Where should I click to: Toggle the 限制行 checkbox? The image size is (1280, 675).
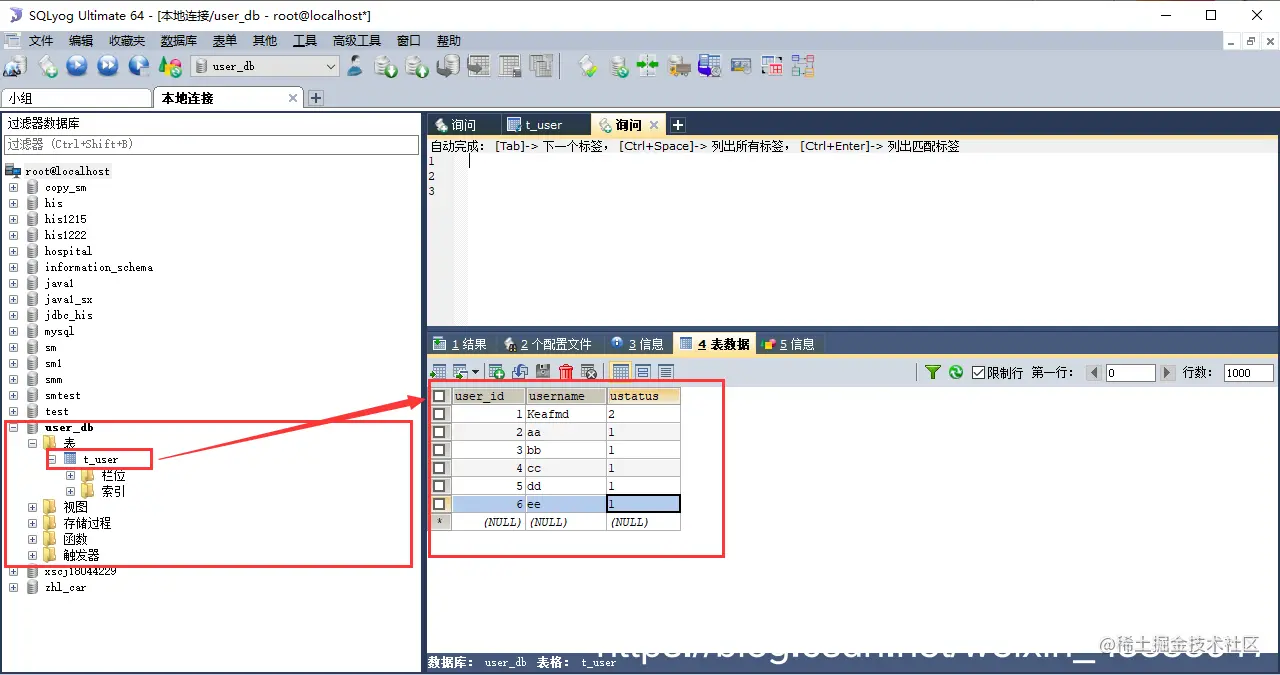click(979, 372)
